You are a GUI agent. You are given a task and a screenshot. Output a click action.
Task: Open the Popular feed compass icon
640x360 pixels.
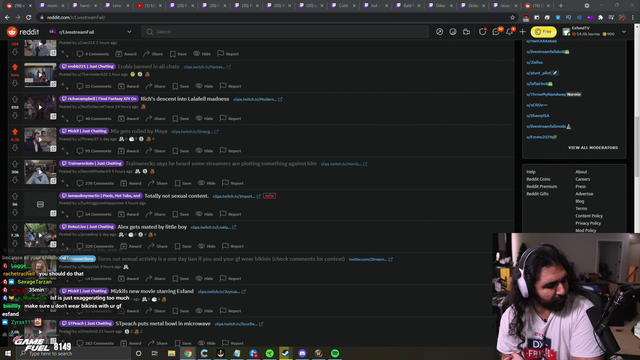[440, 32]
